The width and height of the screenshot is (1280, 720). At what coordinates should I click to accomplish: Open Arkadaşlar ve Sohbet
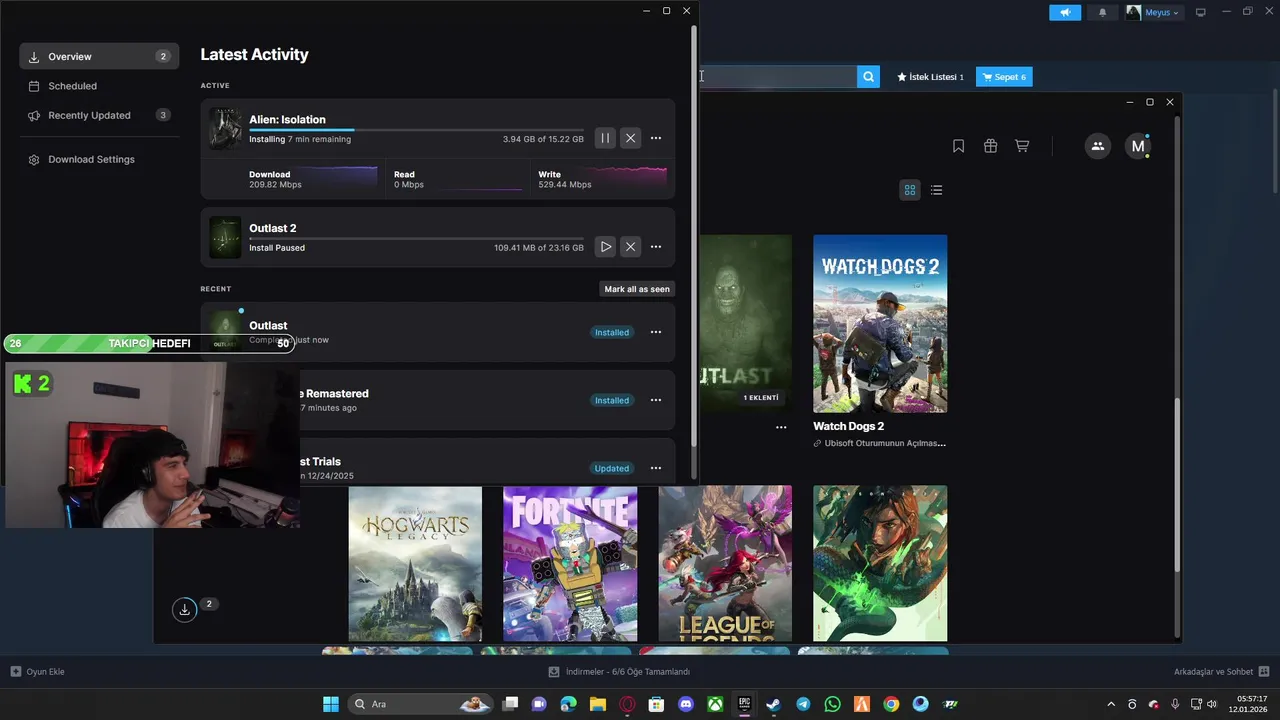[x=1221, y=672]
